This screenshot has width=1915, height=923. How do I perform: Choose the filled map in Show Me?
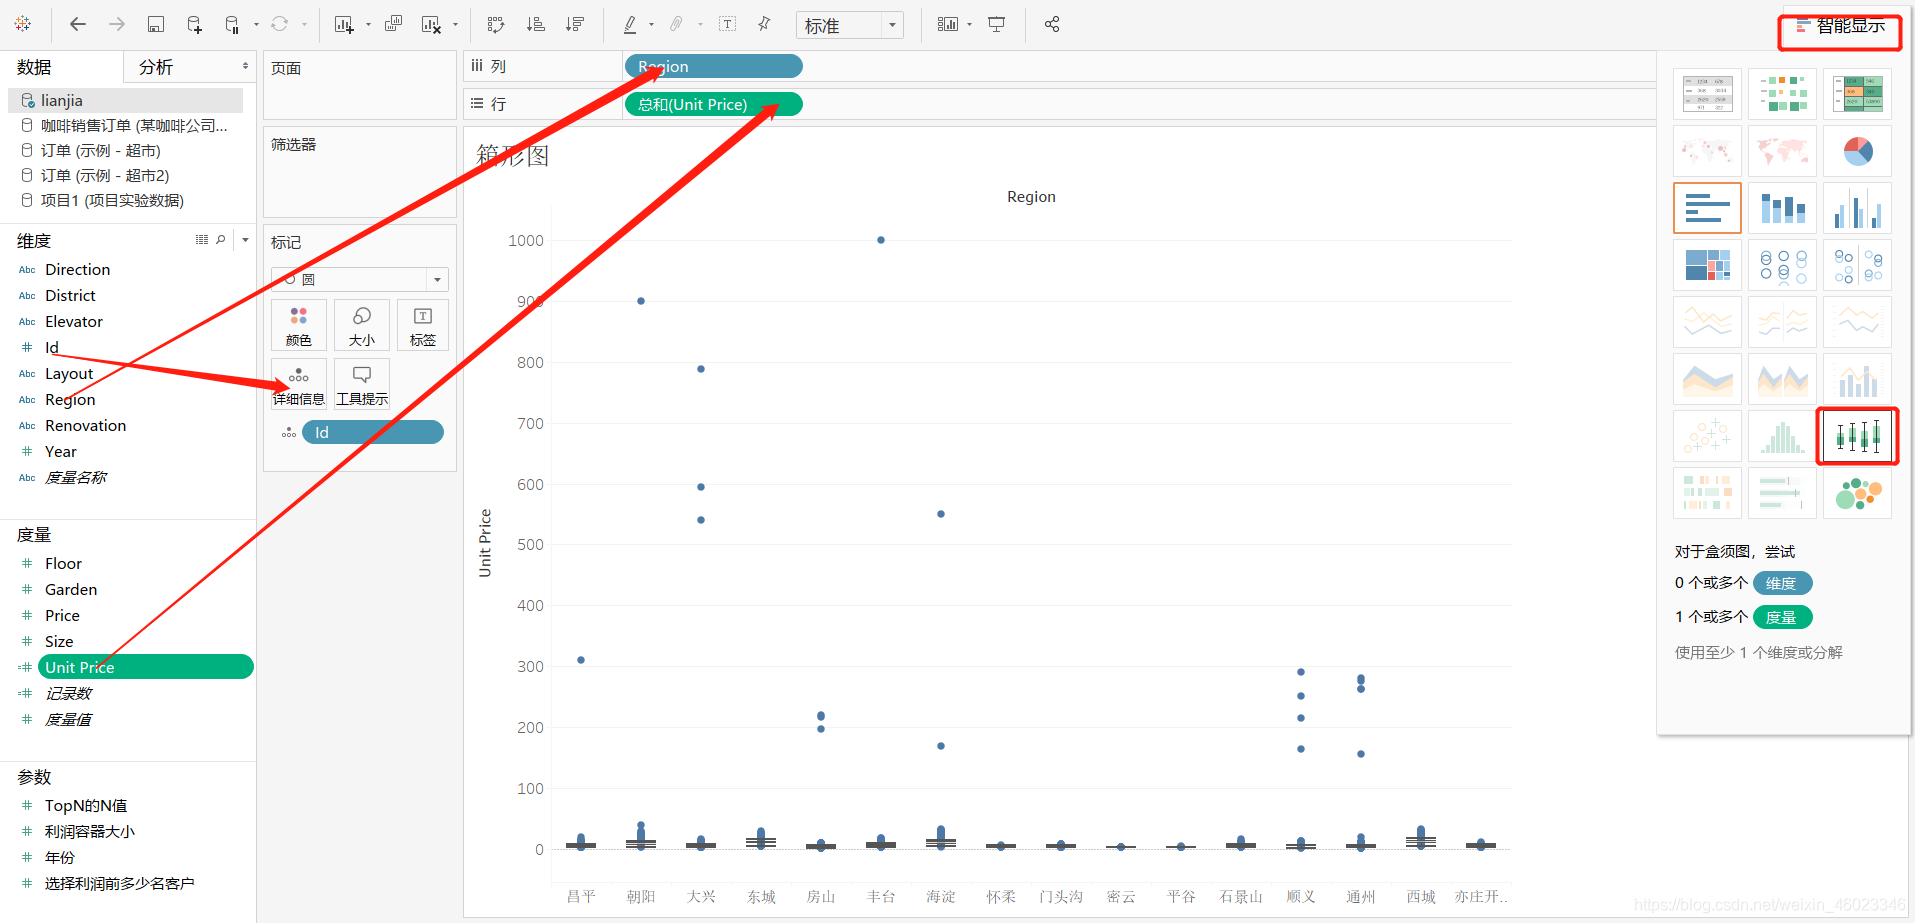(1782, 151)
